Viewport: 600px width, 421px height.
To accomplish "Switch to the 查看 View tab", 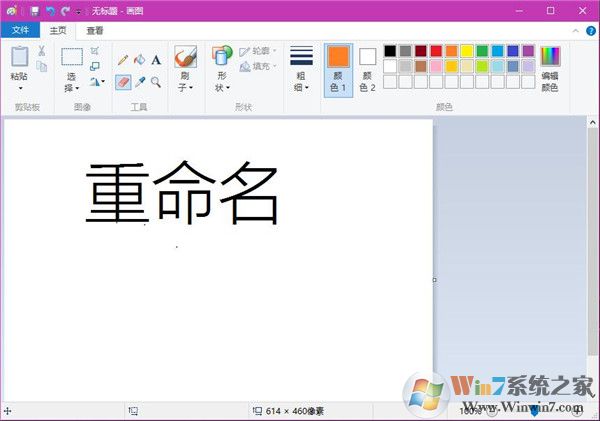I will 95,30.
